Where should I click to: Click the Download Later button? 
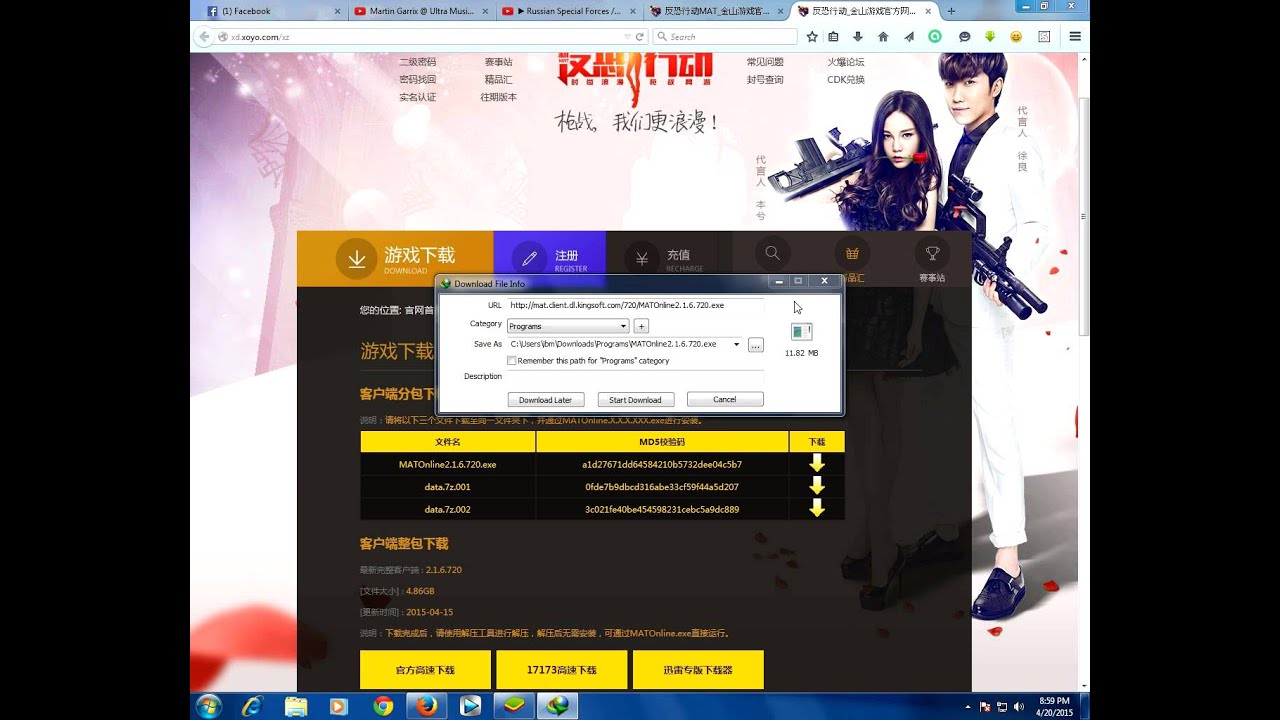point(546,399)
